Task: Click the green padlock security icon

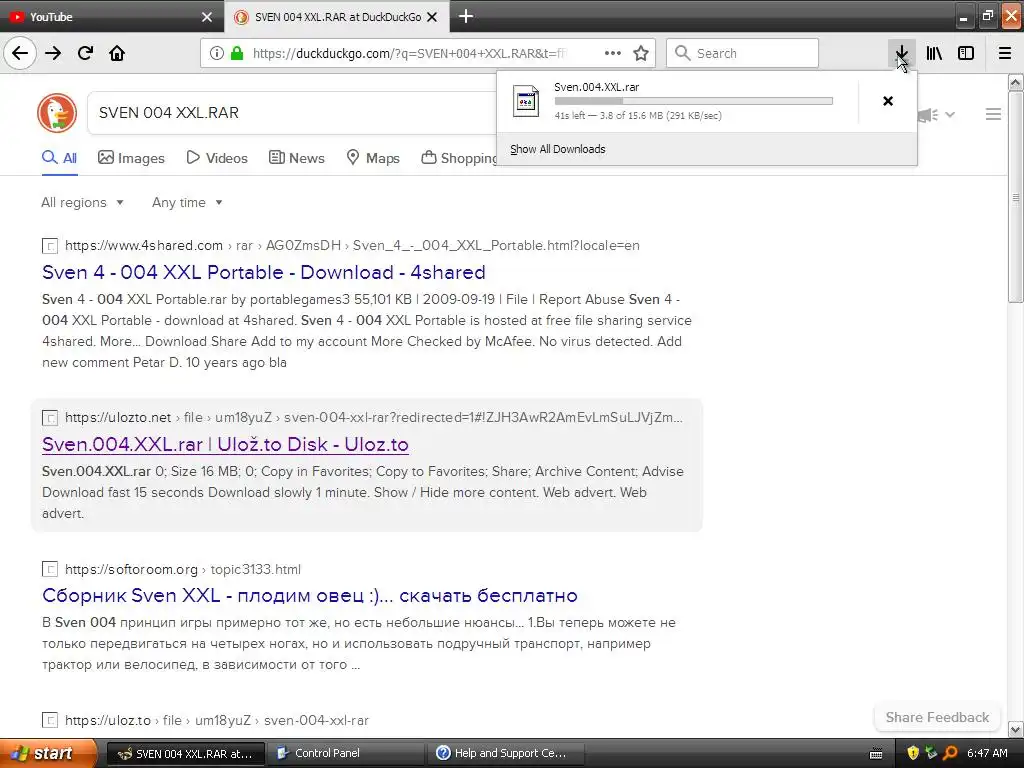Action: pos(237,53)
